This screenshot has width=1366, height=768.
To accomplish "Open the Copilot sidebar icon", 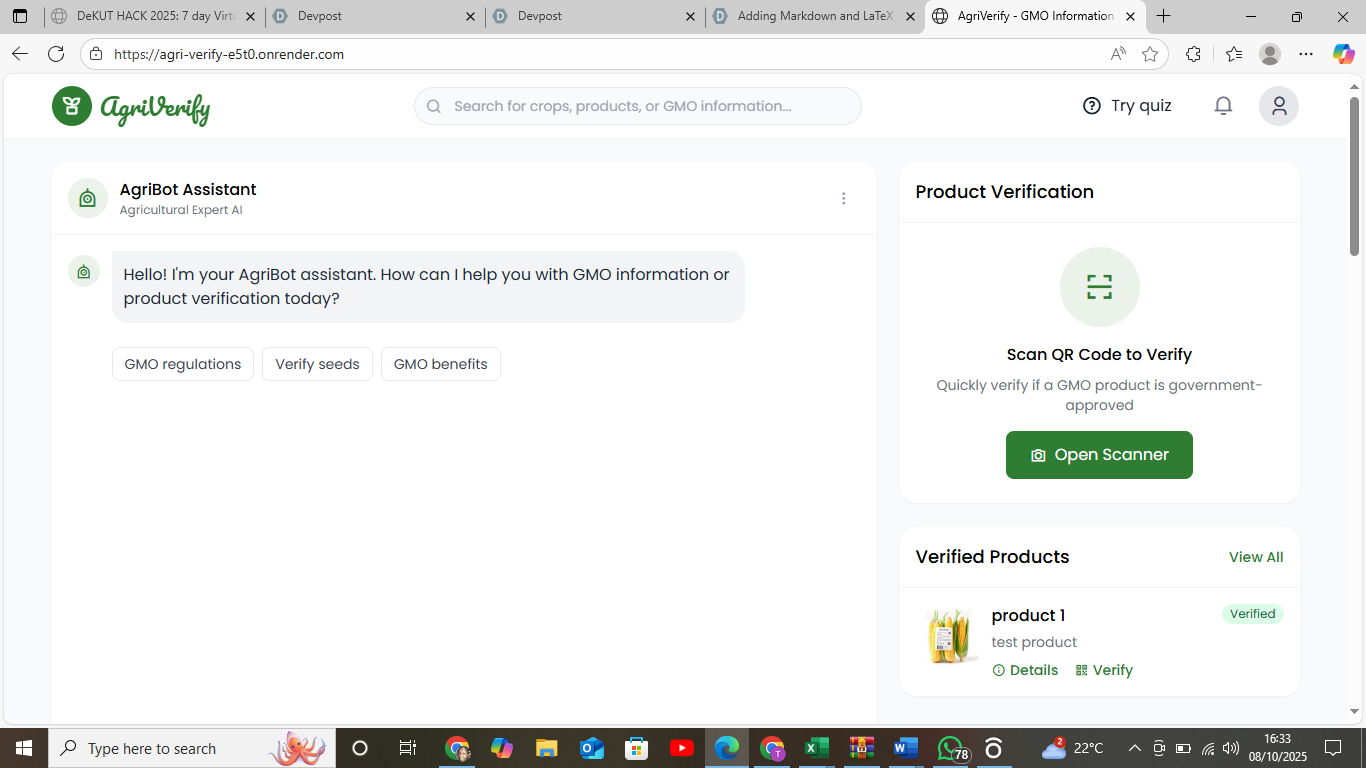I will pos(1343,54).
